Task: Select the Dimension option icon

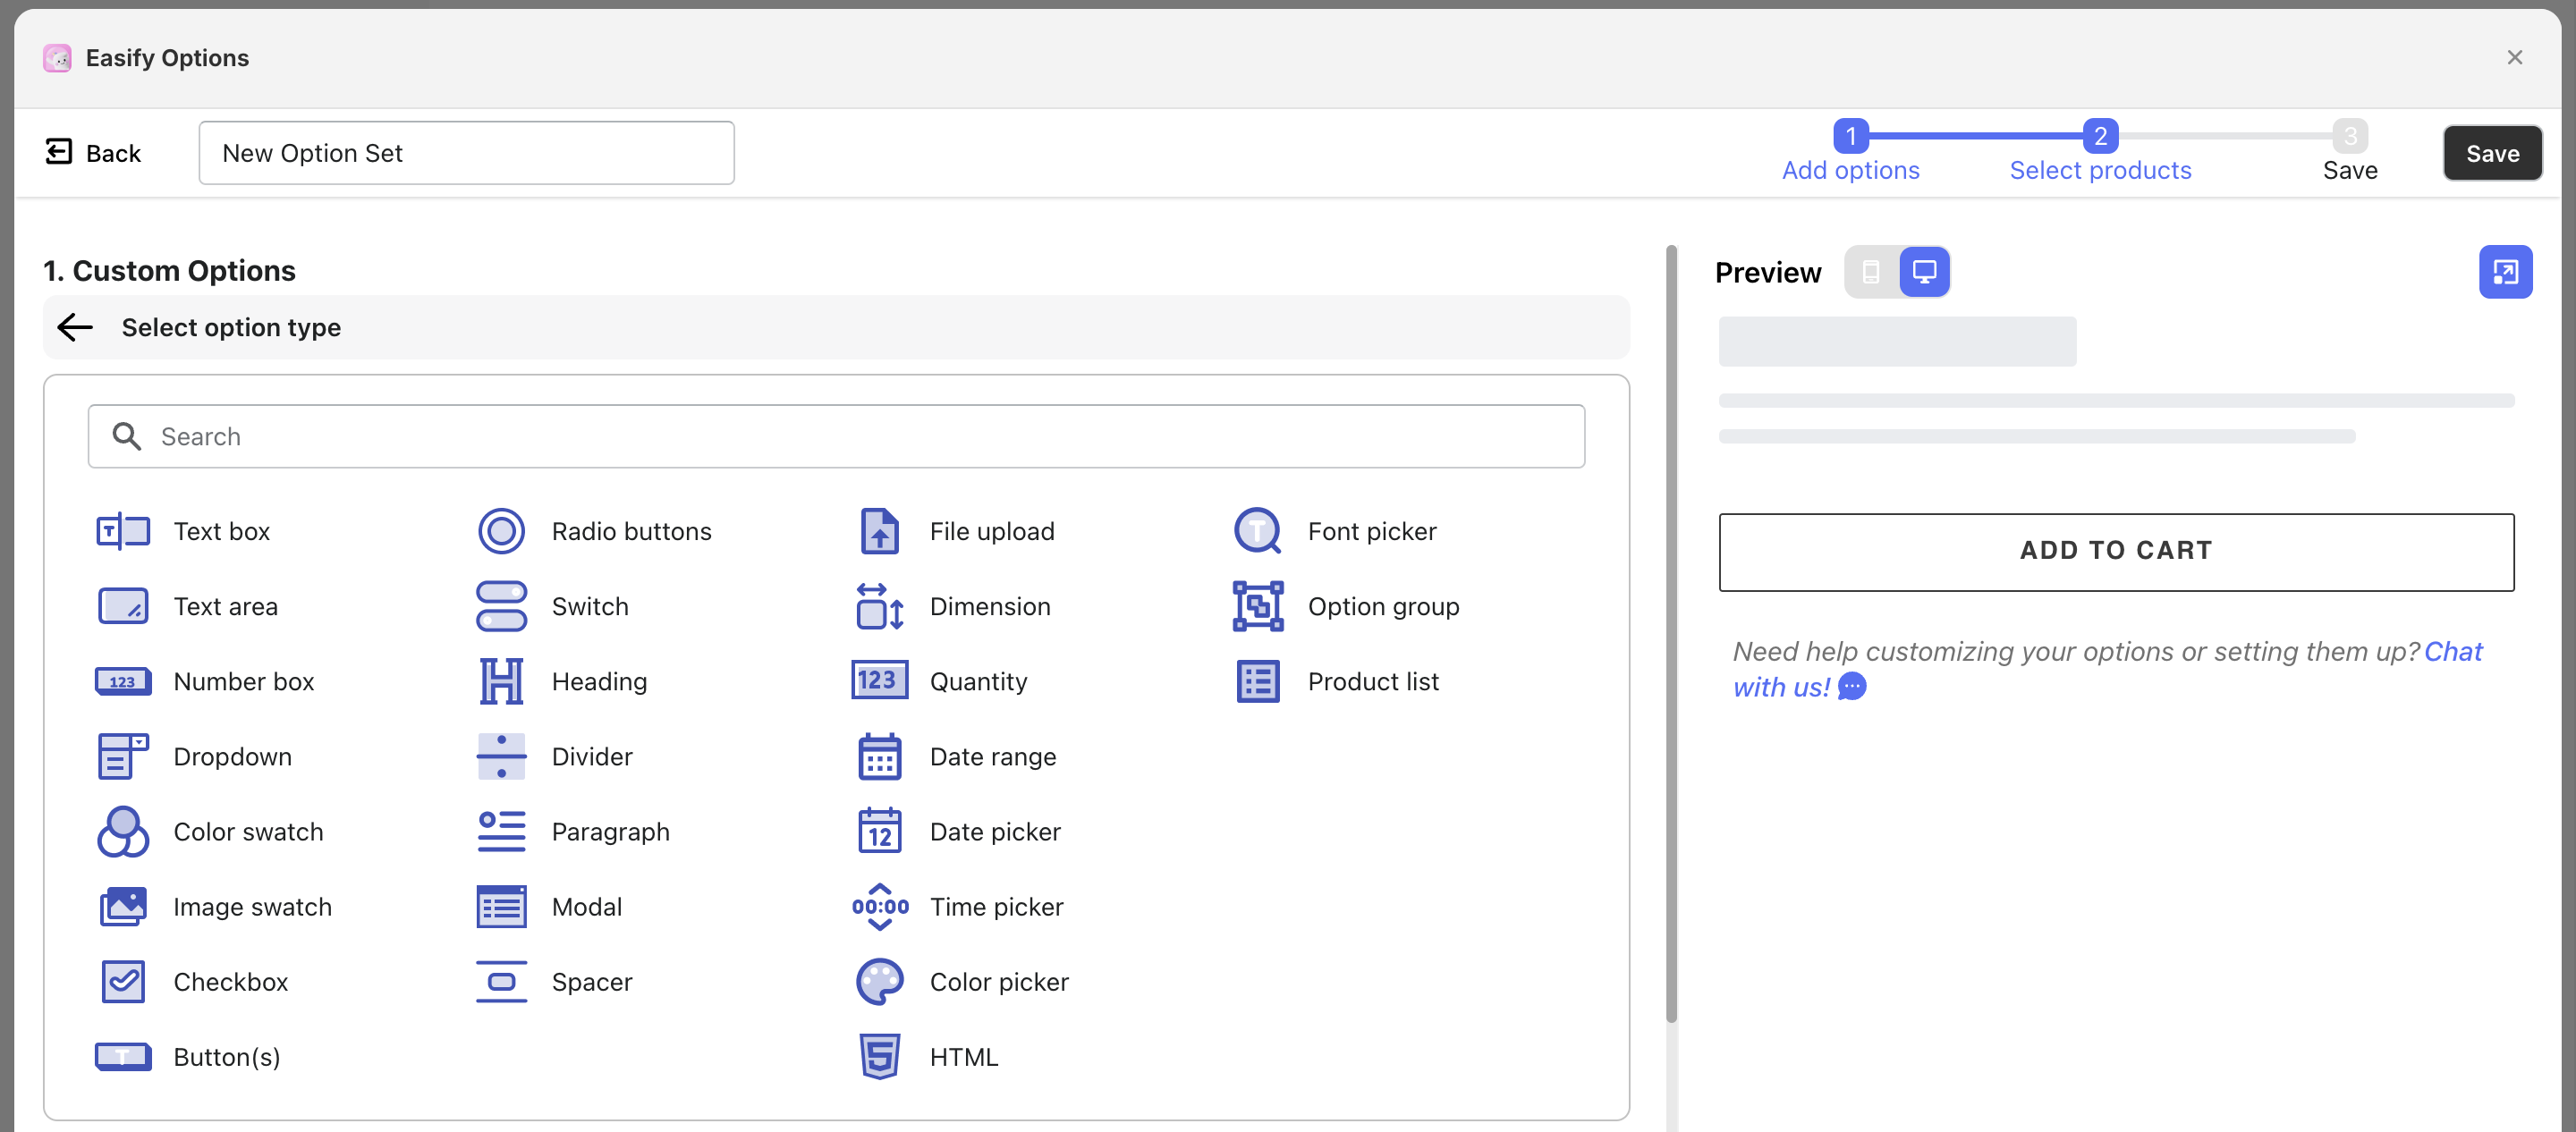Action: (x=879, y=606)
